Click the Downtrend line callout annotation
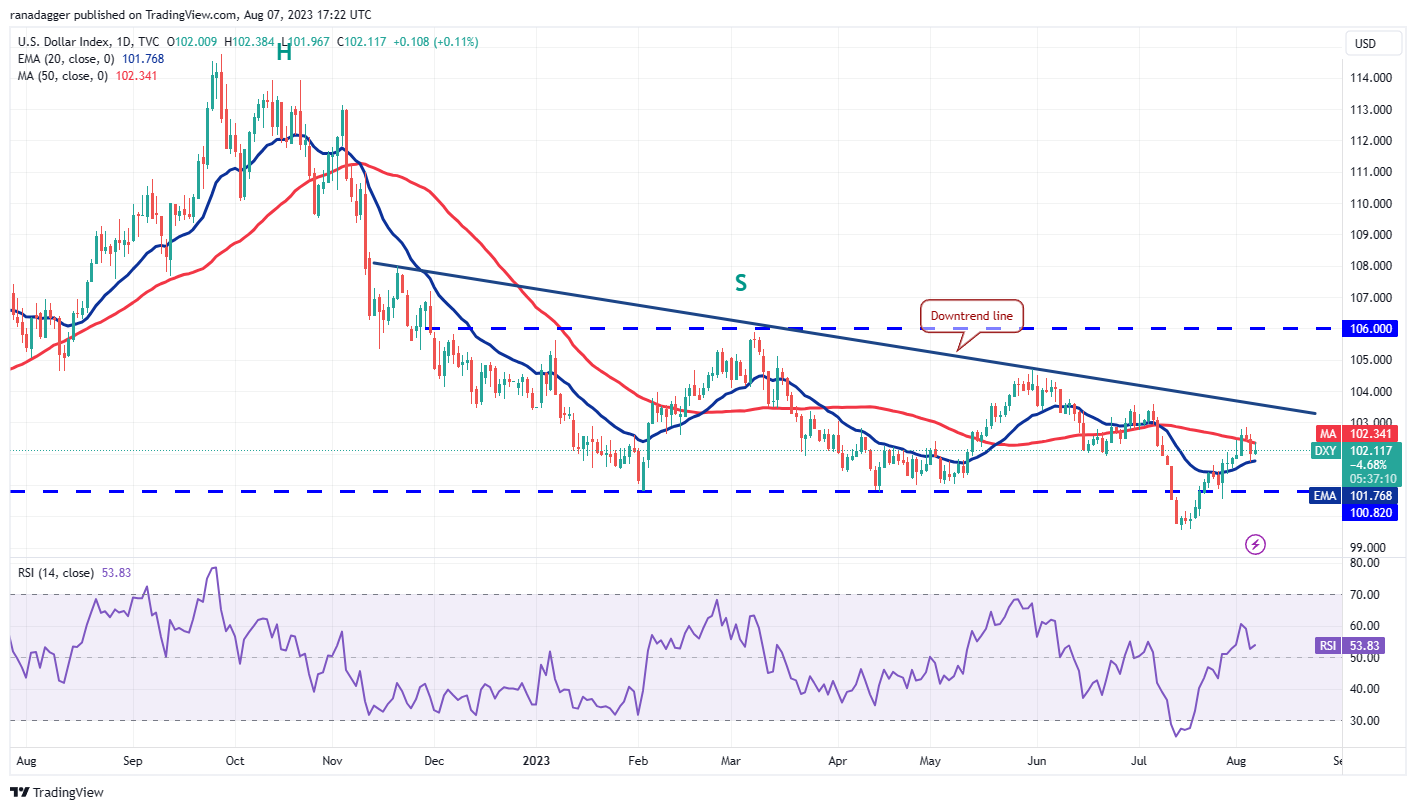Viewport: 1416px width, 810px height. click(971, 315)
